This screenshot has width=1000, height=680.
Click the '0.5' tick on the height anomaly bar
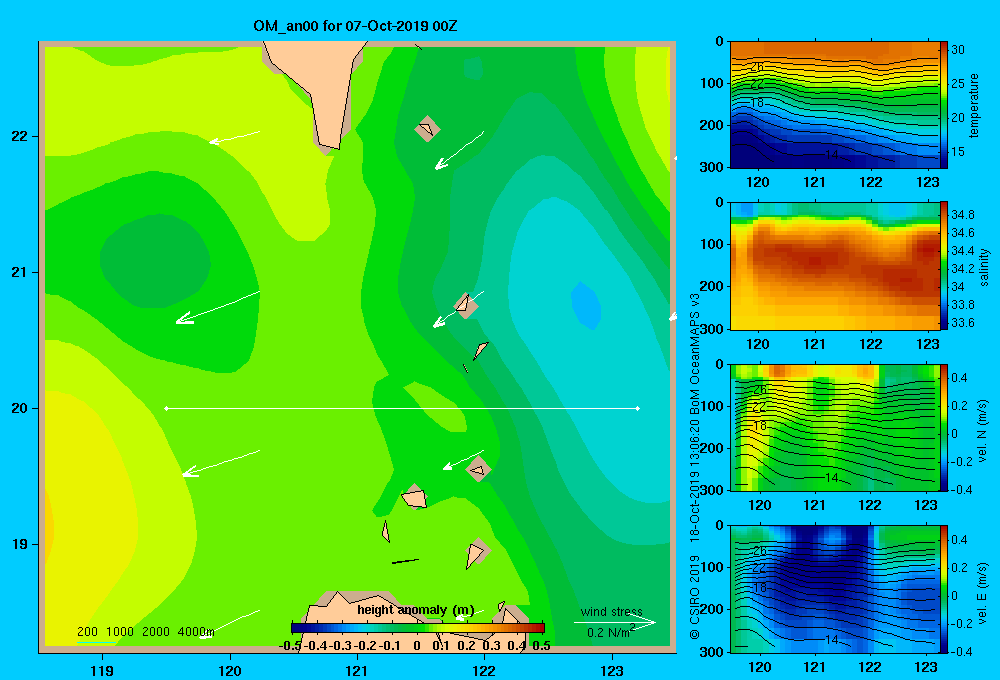541,646
